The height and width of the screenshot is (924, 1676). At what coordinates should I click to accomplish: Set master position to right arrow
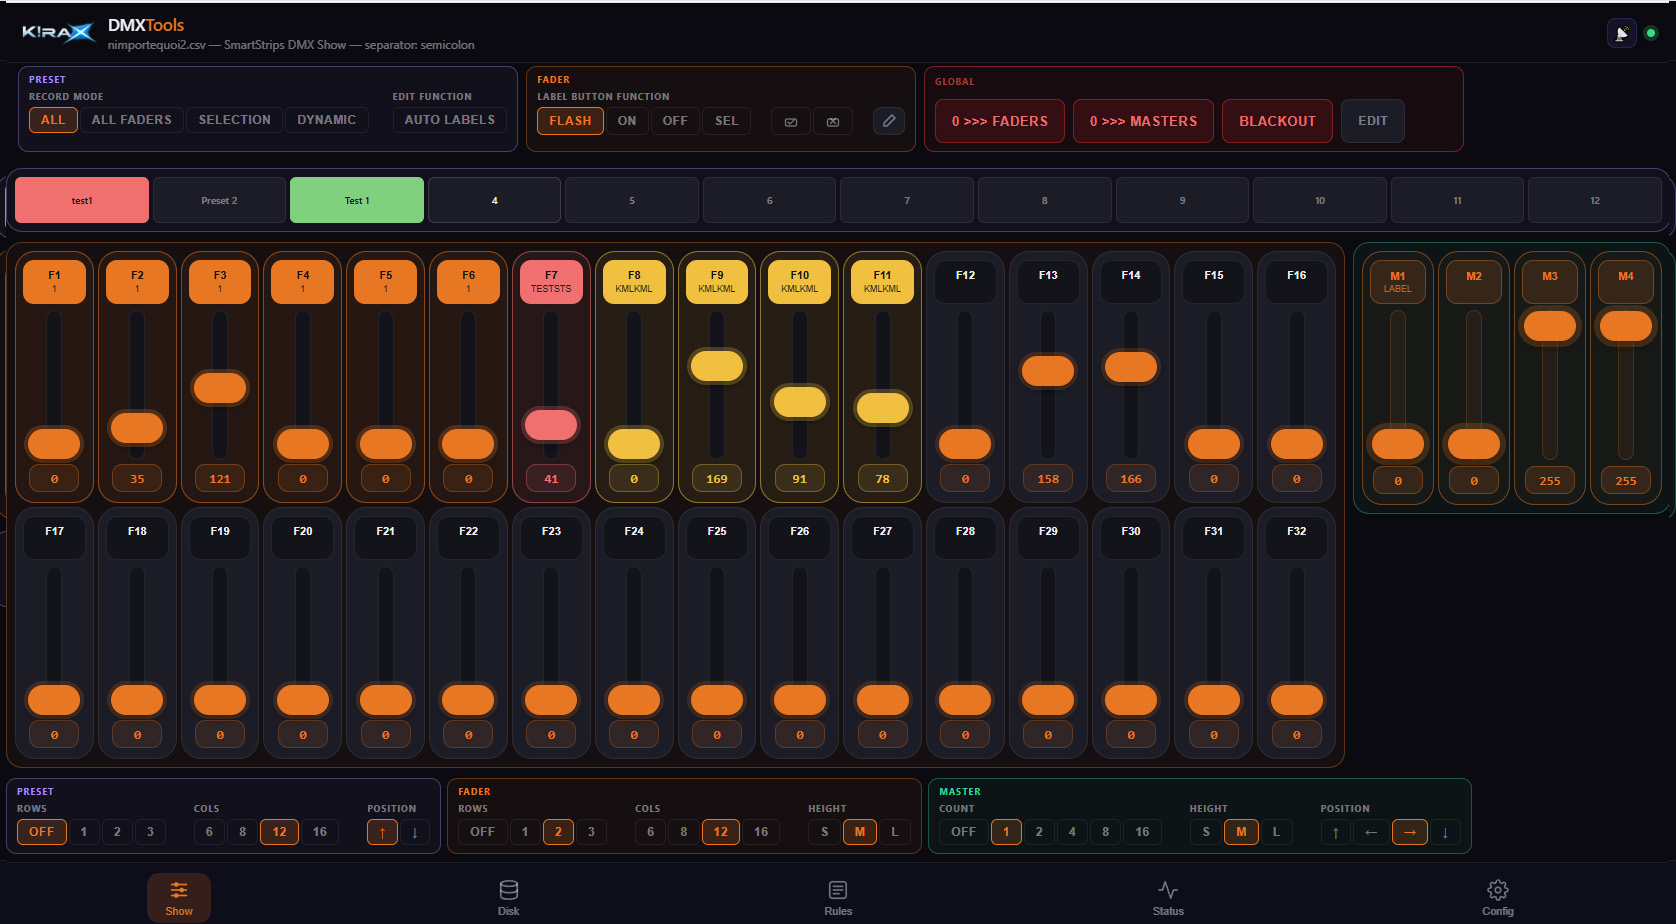coord(1410,832)
